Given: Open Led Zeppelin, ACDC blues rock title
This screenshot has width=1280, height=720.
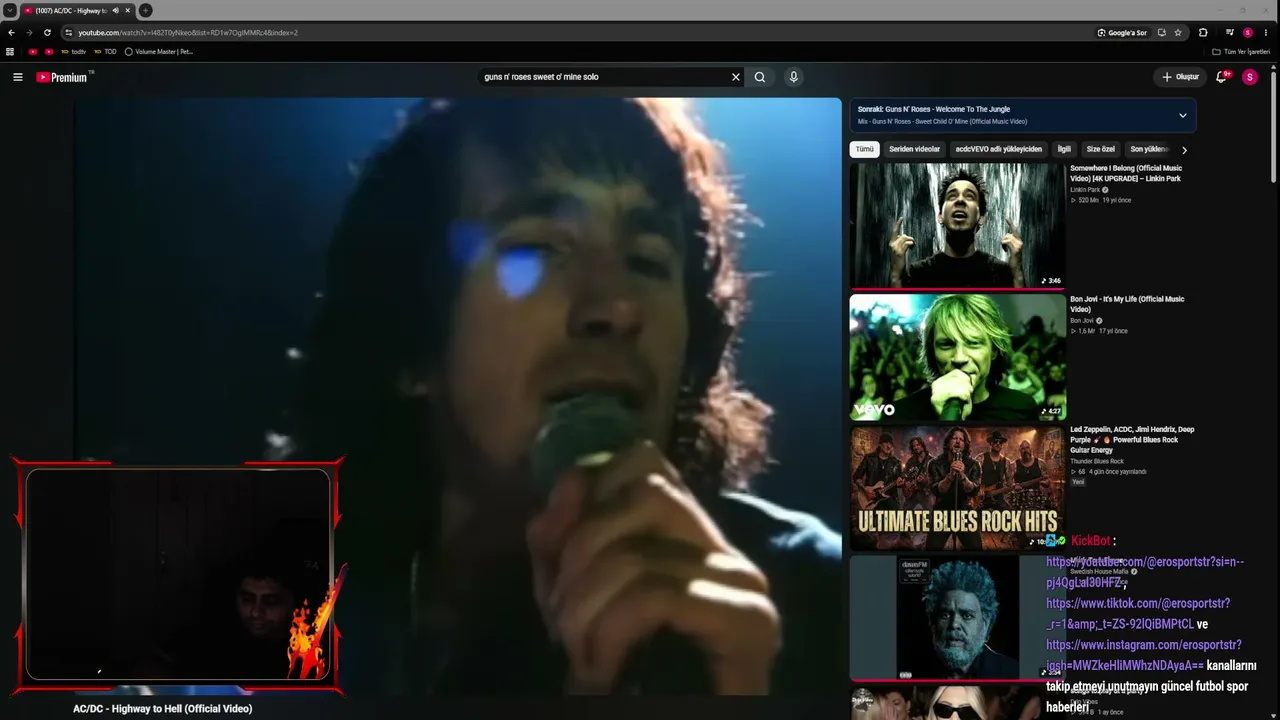Looking at the screenshot, I should (1132, 440).
